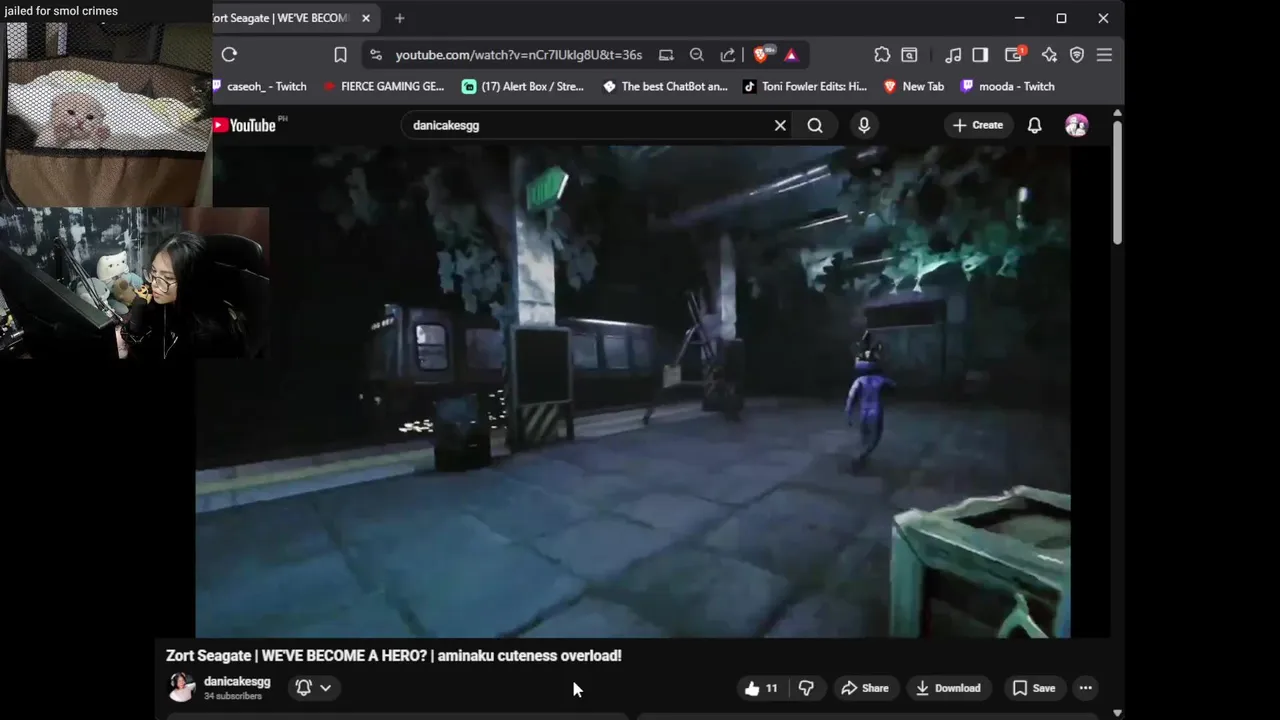Open FIERCE GAMING GE... bookmark
The image size is (1280, 720).
tap(384, 87)
